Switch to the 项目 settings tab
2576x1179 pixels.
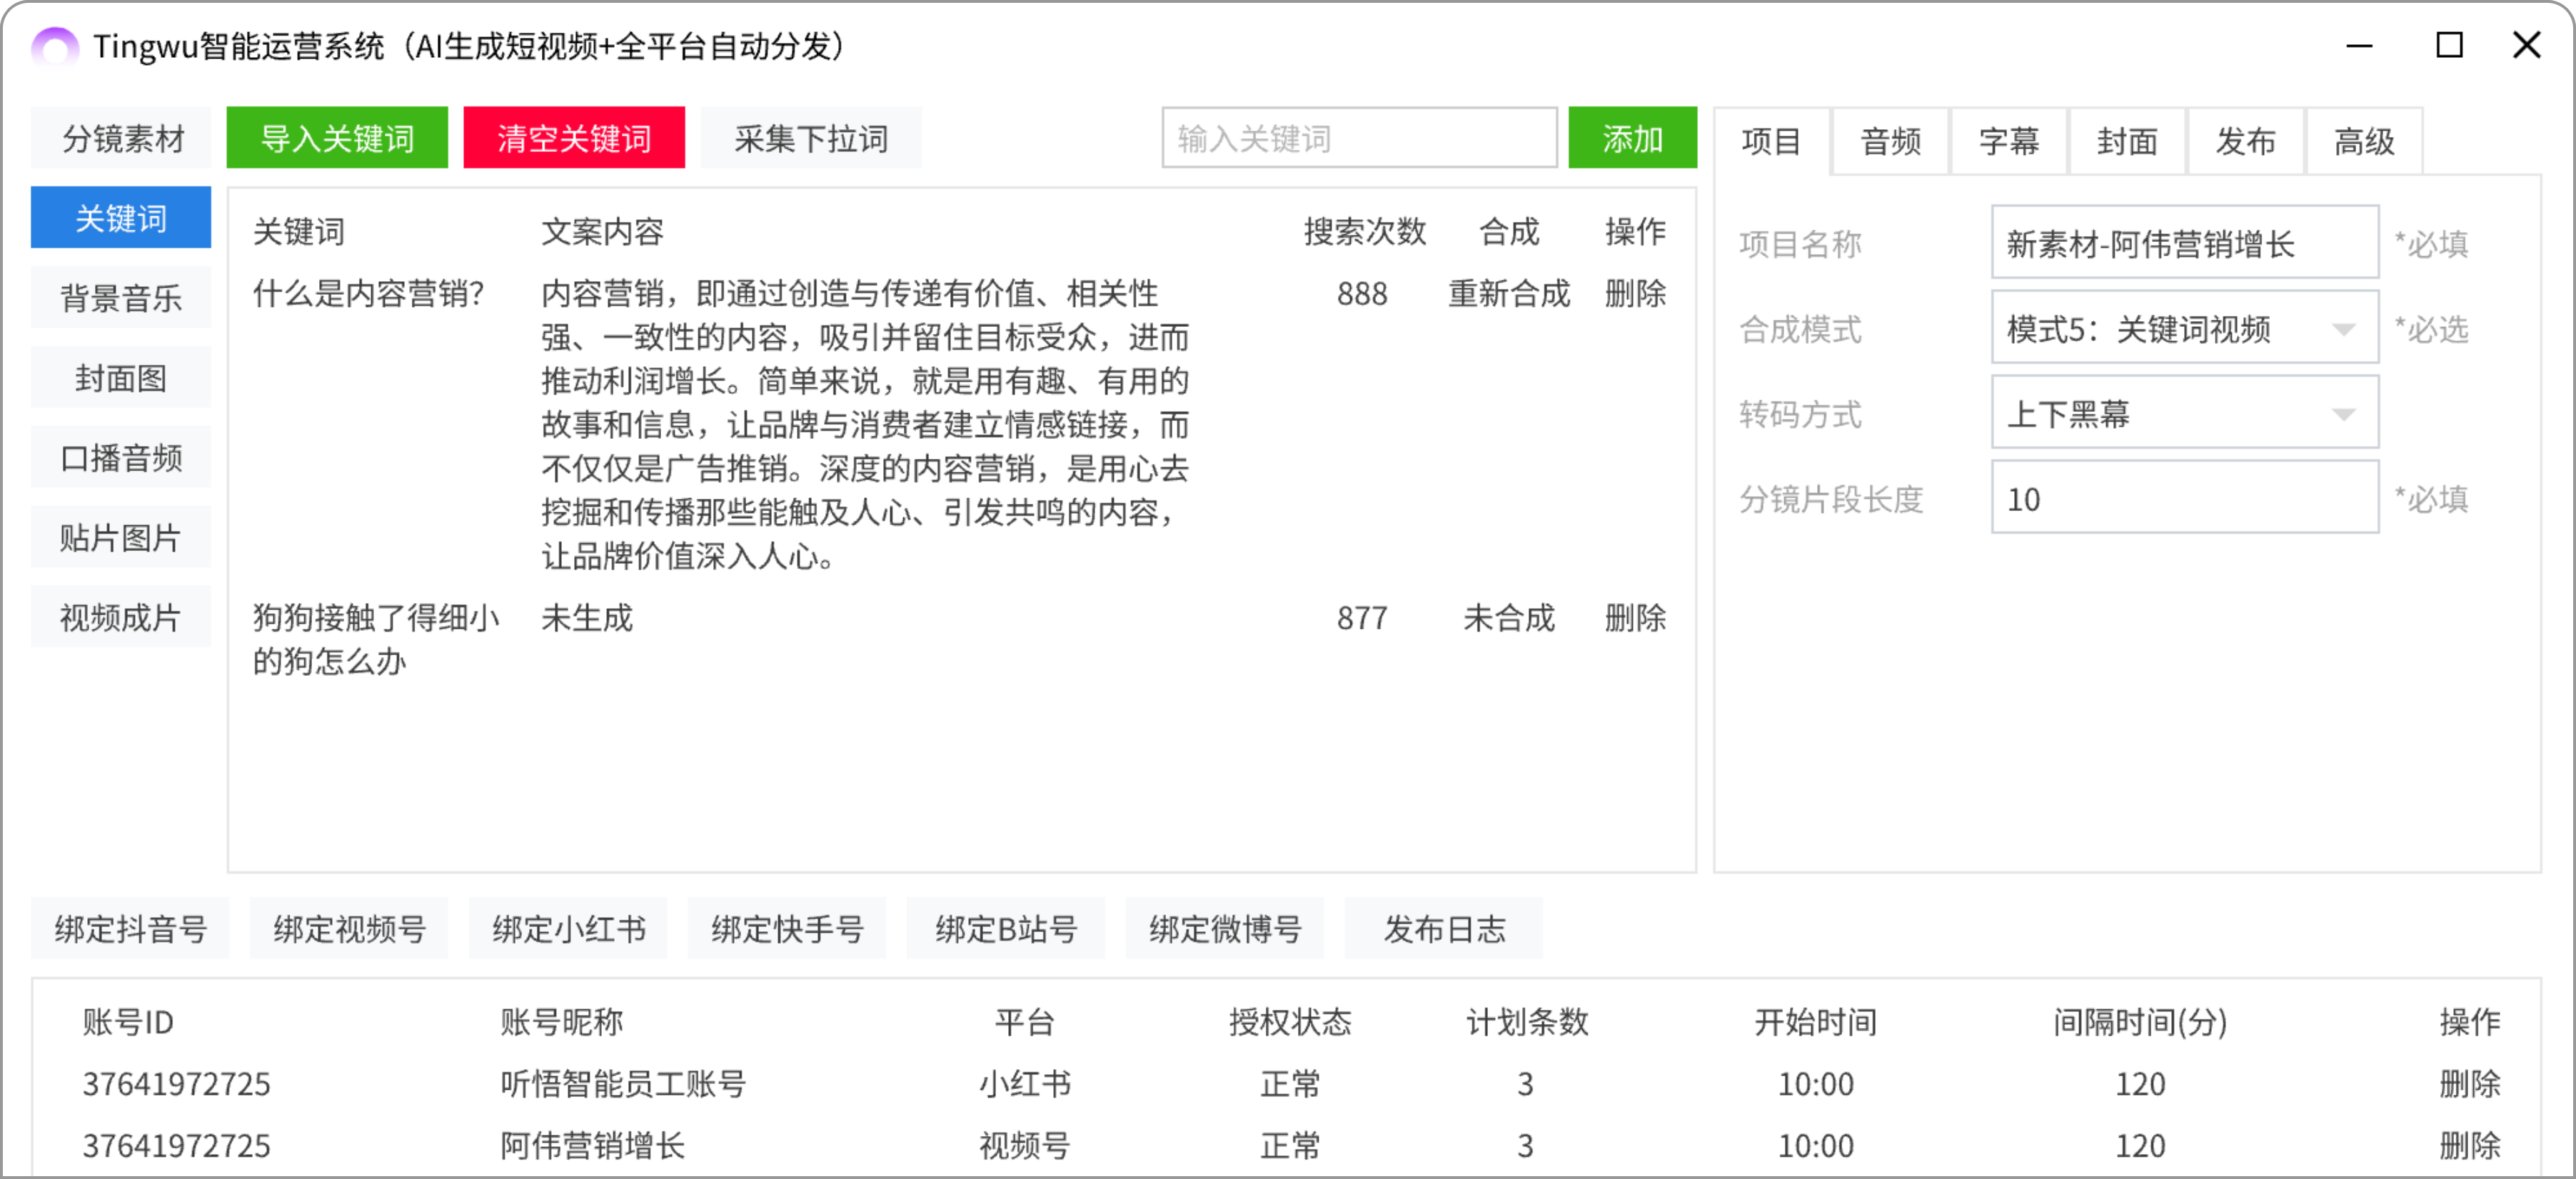(1771, 141)
